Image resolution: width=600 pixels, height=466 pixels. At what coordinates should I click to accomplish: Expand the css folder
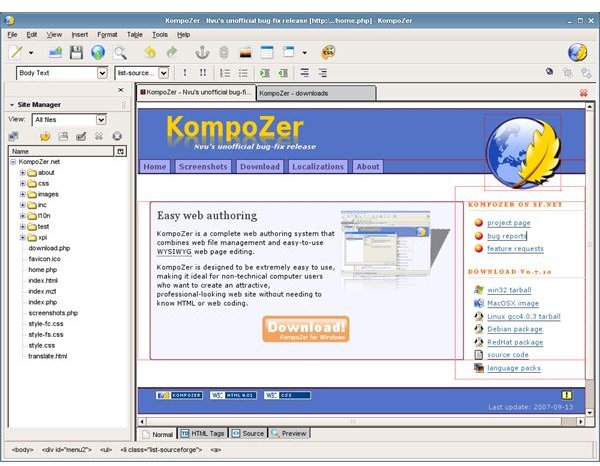(x=23, y=183)
